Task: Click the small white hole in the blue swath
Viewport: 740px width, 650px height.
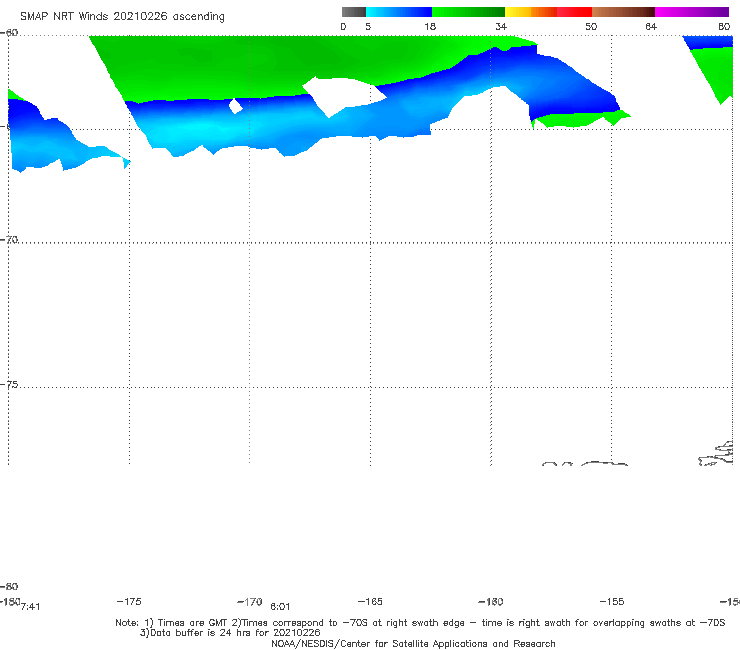Action: coord(235,106)
